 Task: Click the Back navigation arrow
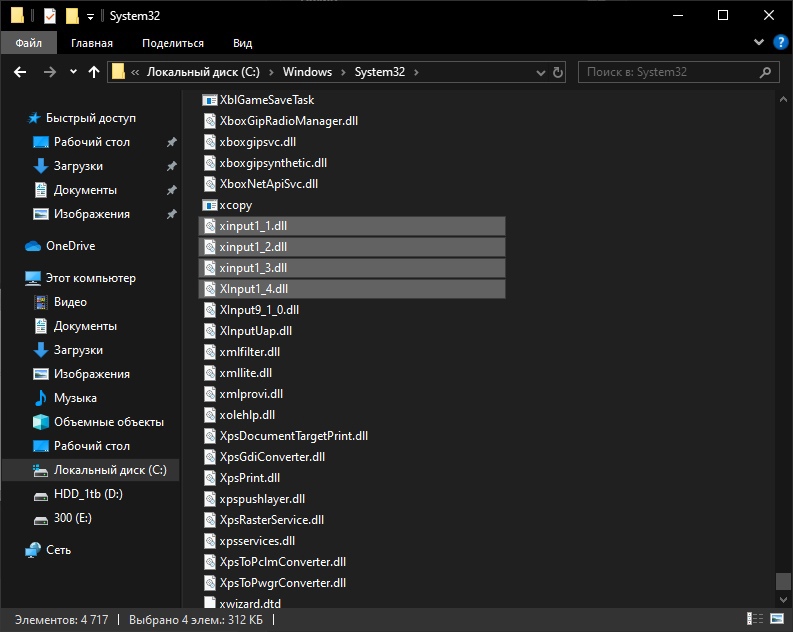[20, 72]
